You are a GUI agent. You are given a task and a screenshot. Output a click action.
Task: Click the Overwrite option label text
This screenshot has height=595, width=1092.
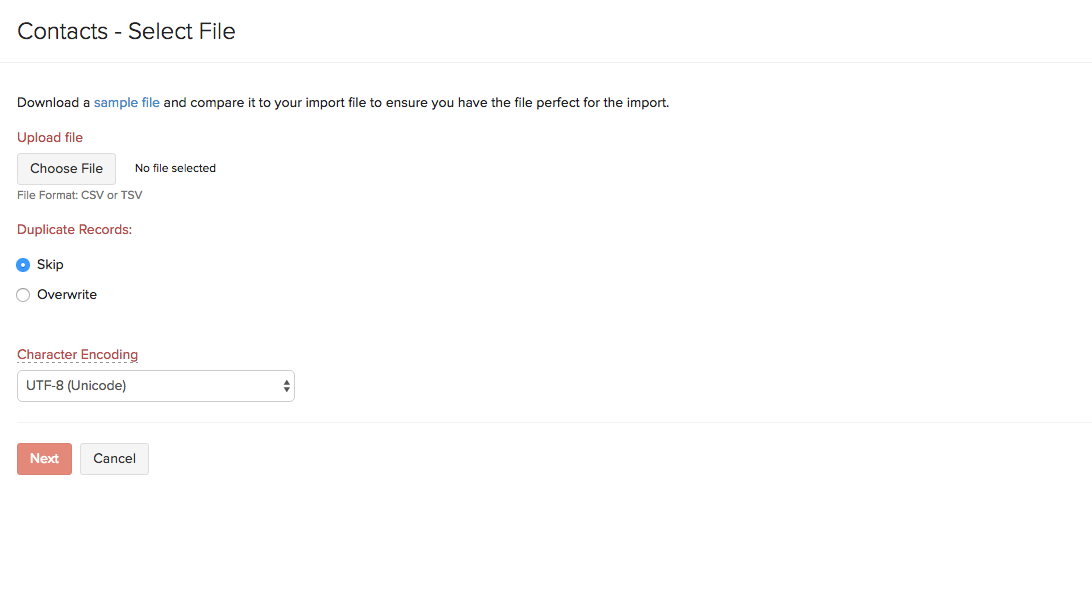click(x=67, y=295)
